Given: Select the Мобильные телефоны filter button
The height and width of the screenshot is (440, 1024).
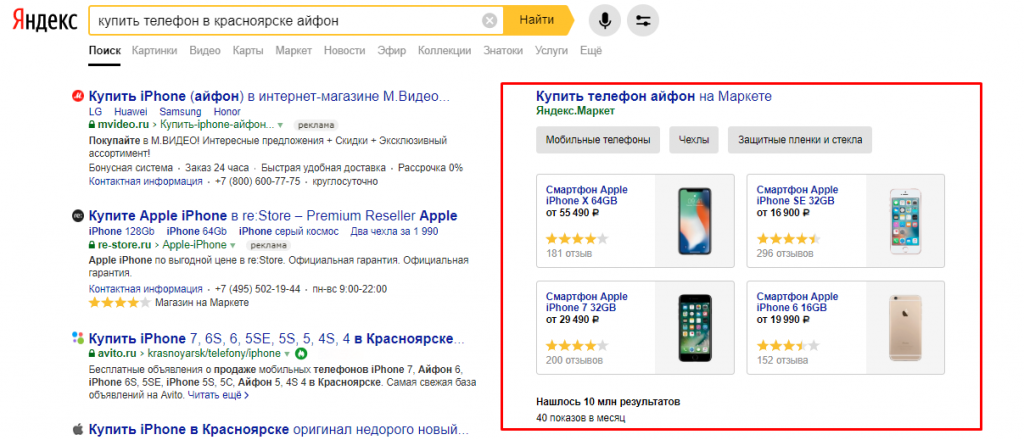Looking at the screenshot, I should (x=598, y=140).
